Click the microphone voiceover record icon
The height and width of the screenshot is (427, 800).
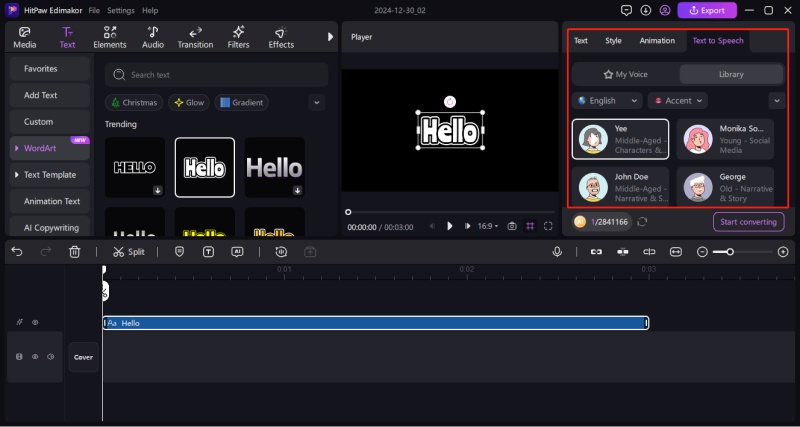pos(557,252)
